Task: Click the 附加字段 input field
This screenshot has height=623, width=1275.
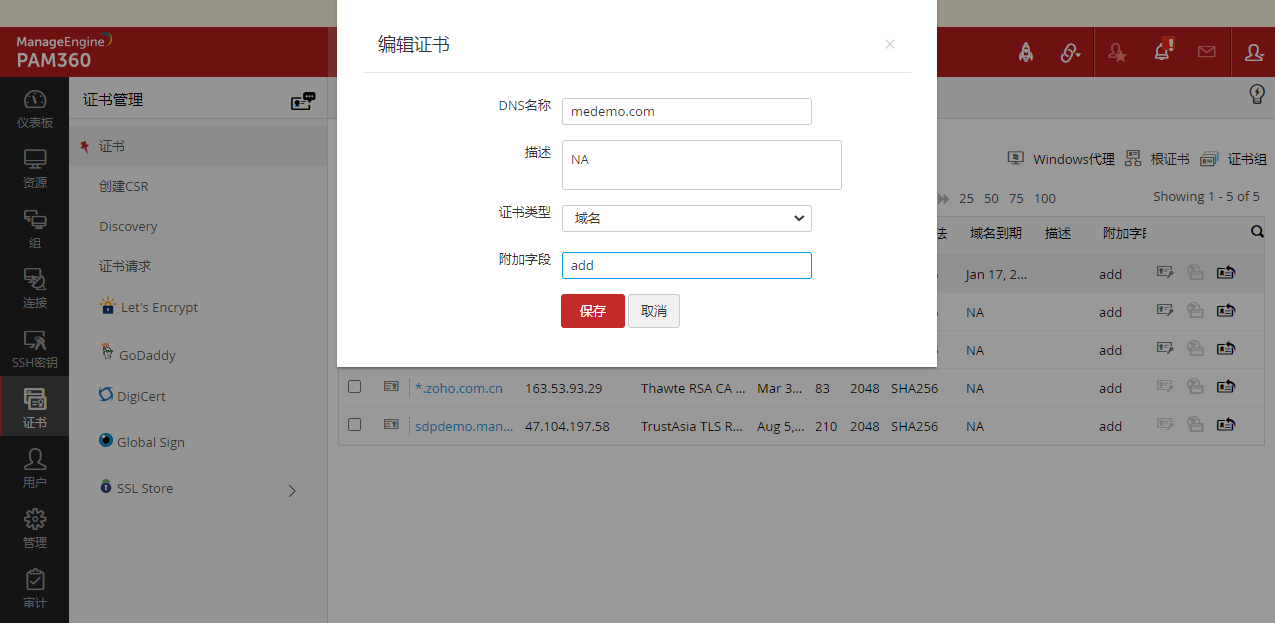Action: point(687,265)
